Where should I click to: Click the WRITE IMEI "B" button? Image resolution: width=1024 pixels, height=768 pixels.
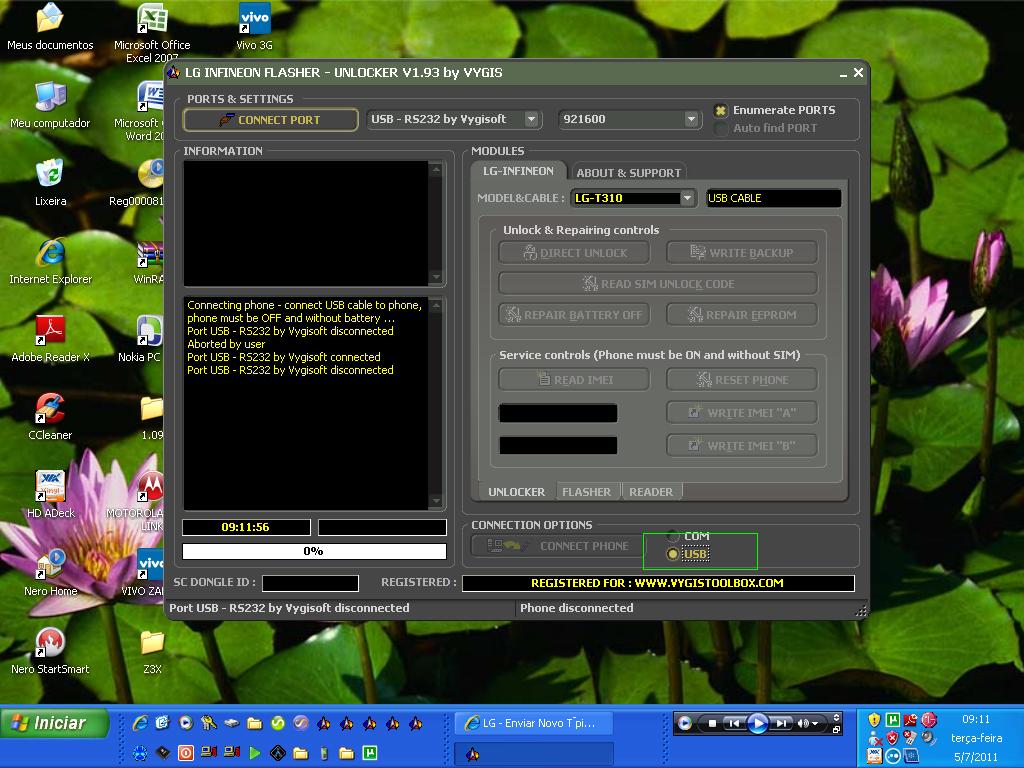coord(742,445)
